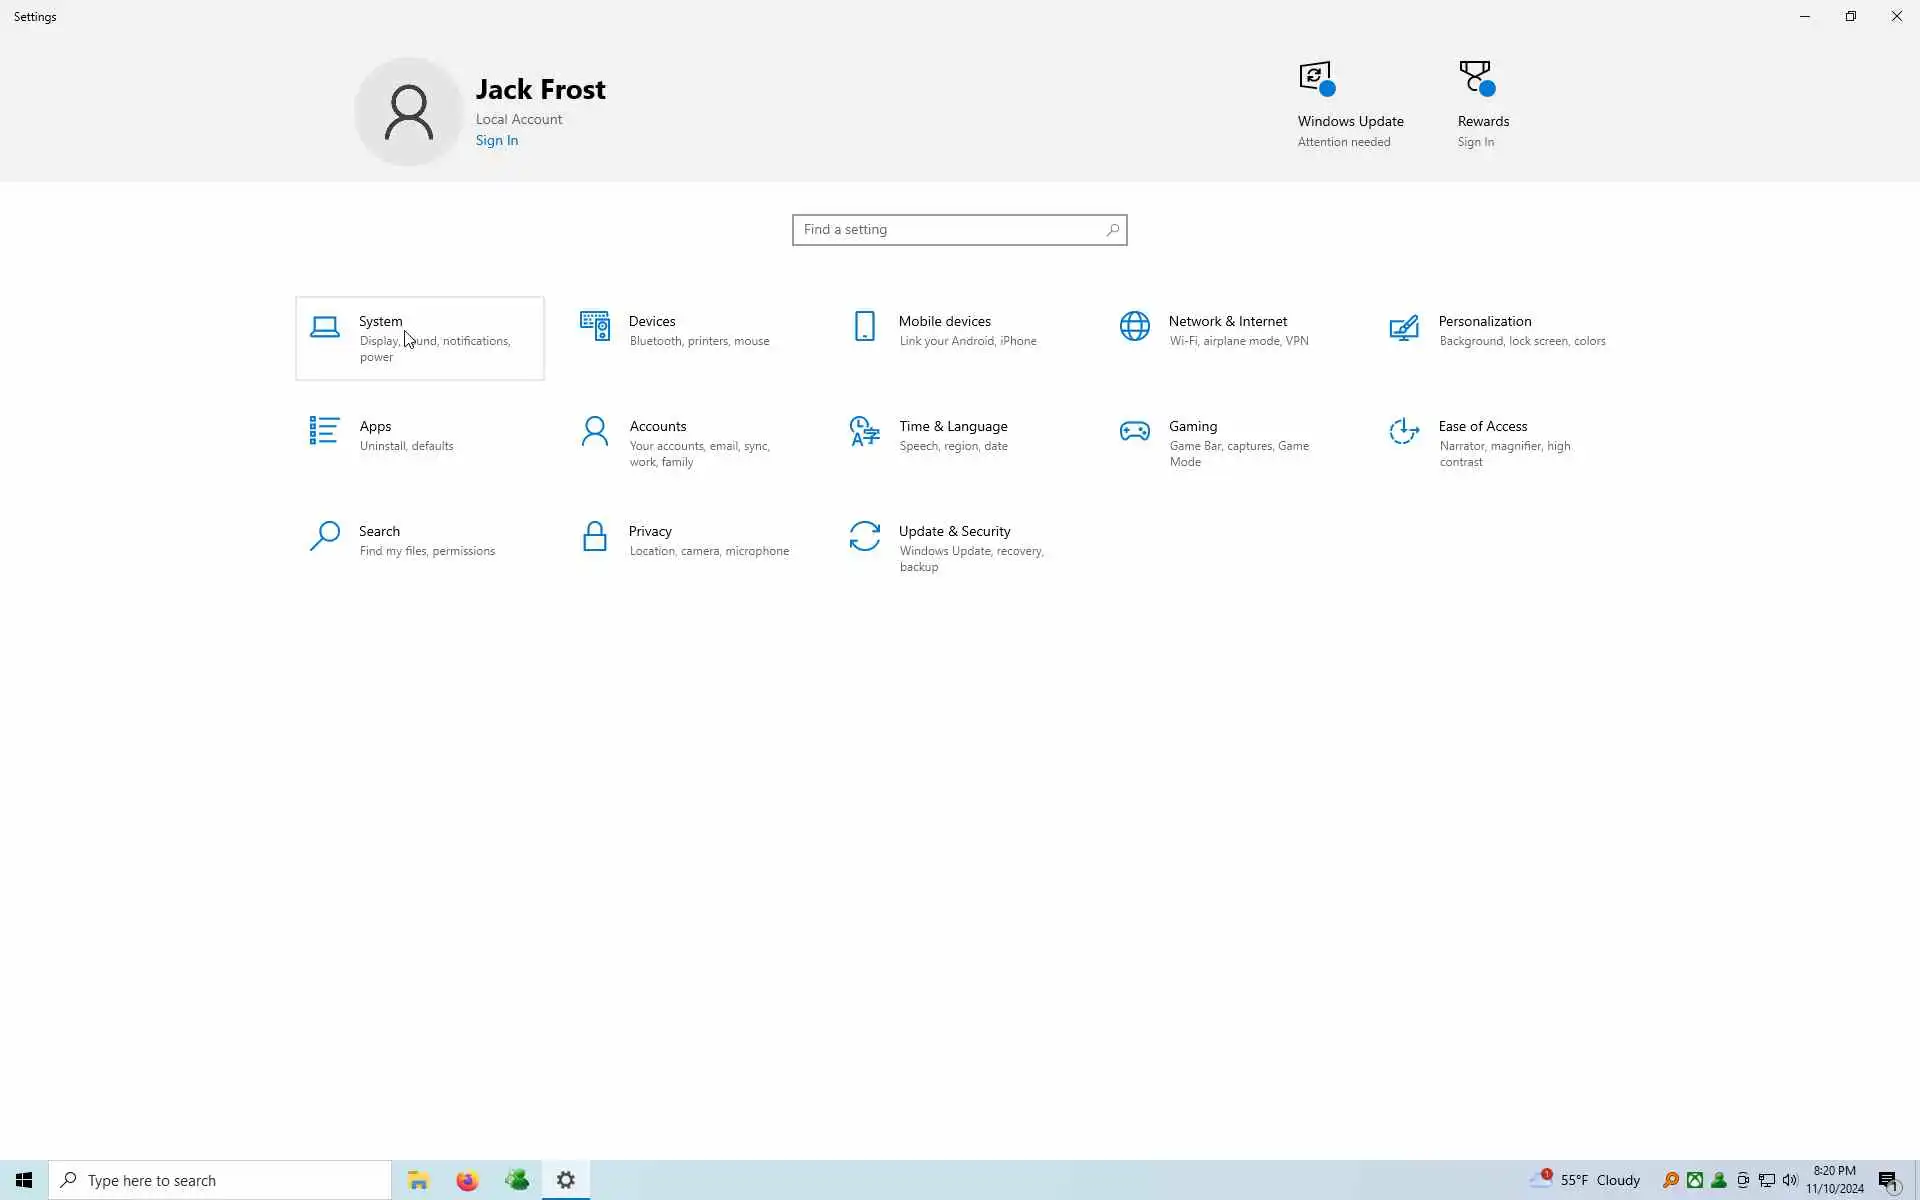Open the Time & Language icon
Screen dimensions: 1920x1200
(x=864, y=431)
